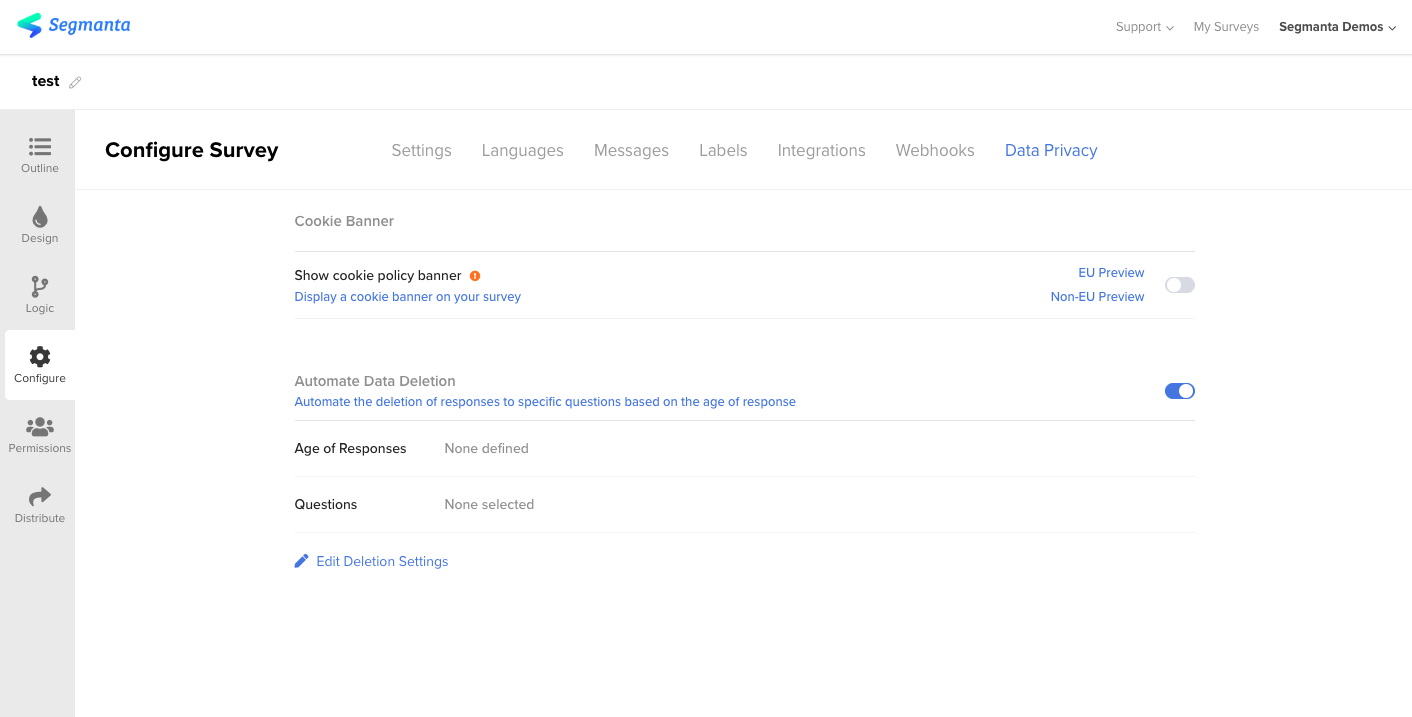Click Edit Deletion Settings link
1412x717 pixels.
pyautogui.click(x=382, y=561)
